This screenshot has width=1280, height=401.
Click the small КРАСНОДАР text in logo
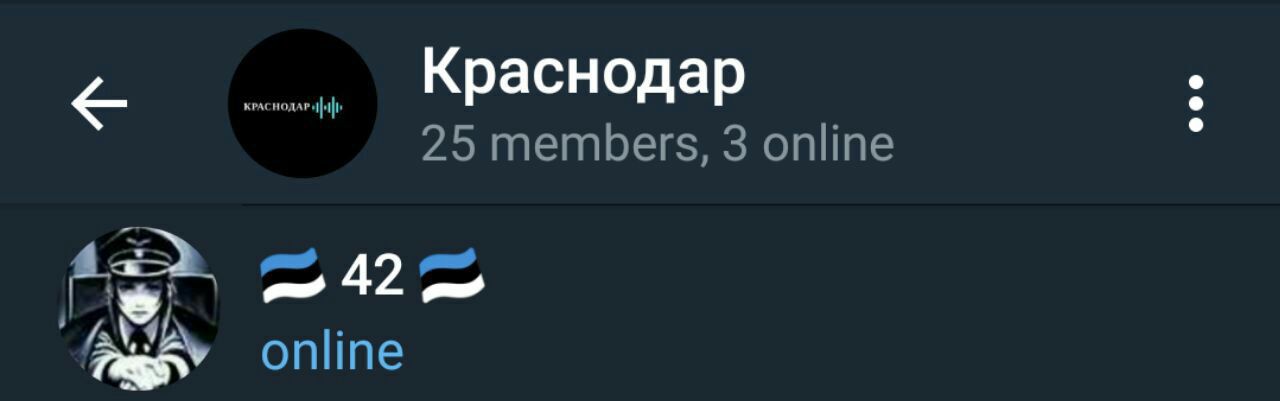click(x=277, y=106)
